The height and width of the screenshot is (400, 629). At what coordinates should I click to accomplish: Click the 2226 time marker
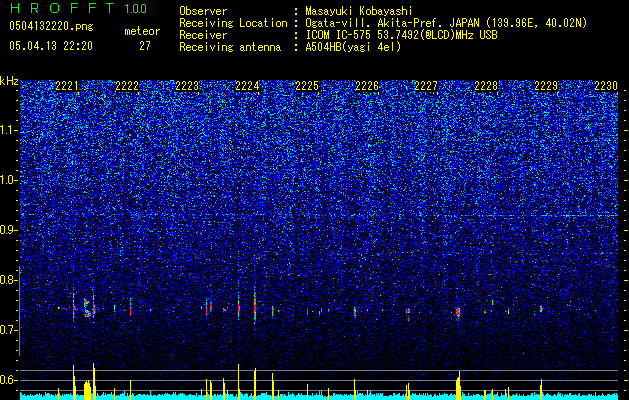[x=367, y=86]
